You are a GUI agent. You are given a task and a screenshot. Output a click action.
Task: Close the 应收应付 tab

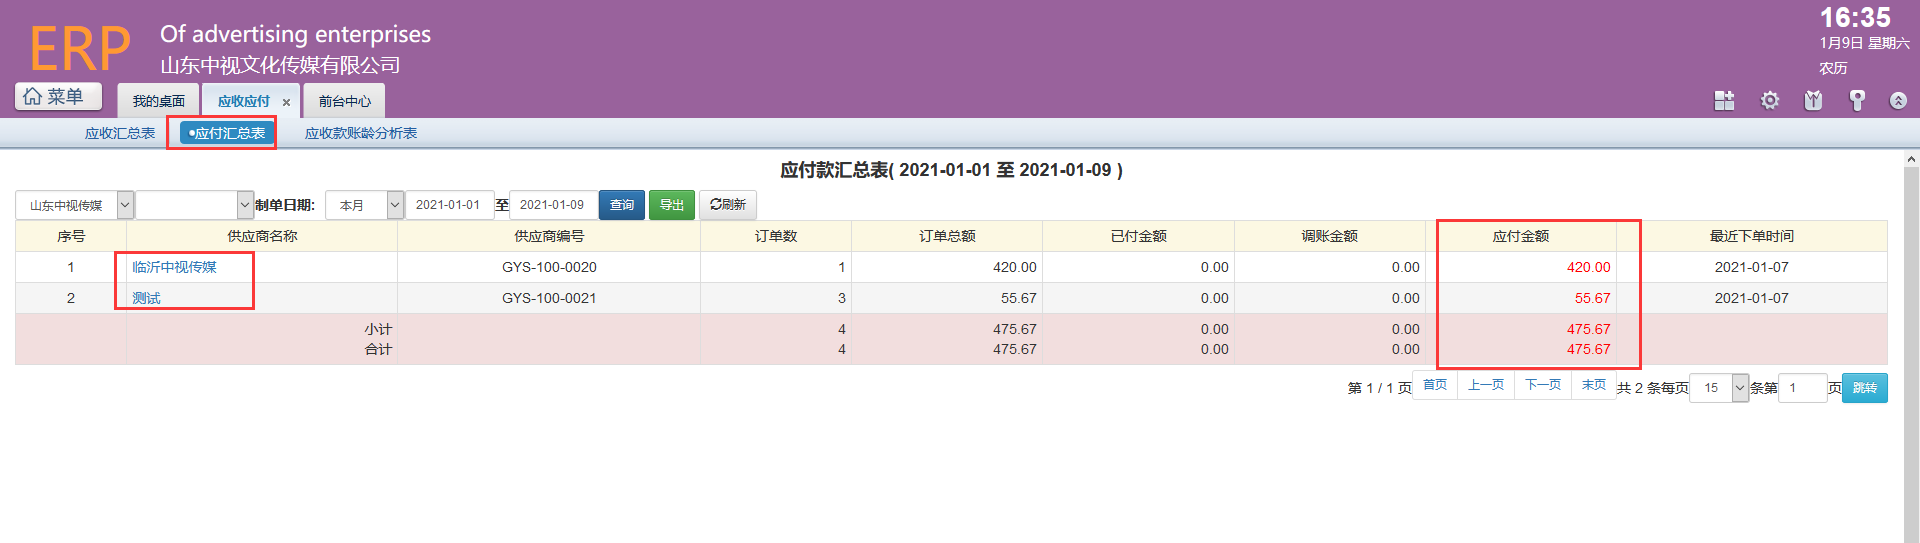286,102
